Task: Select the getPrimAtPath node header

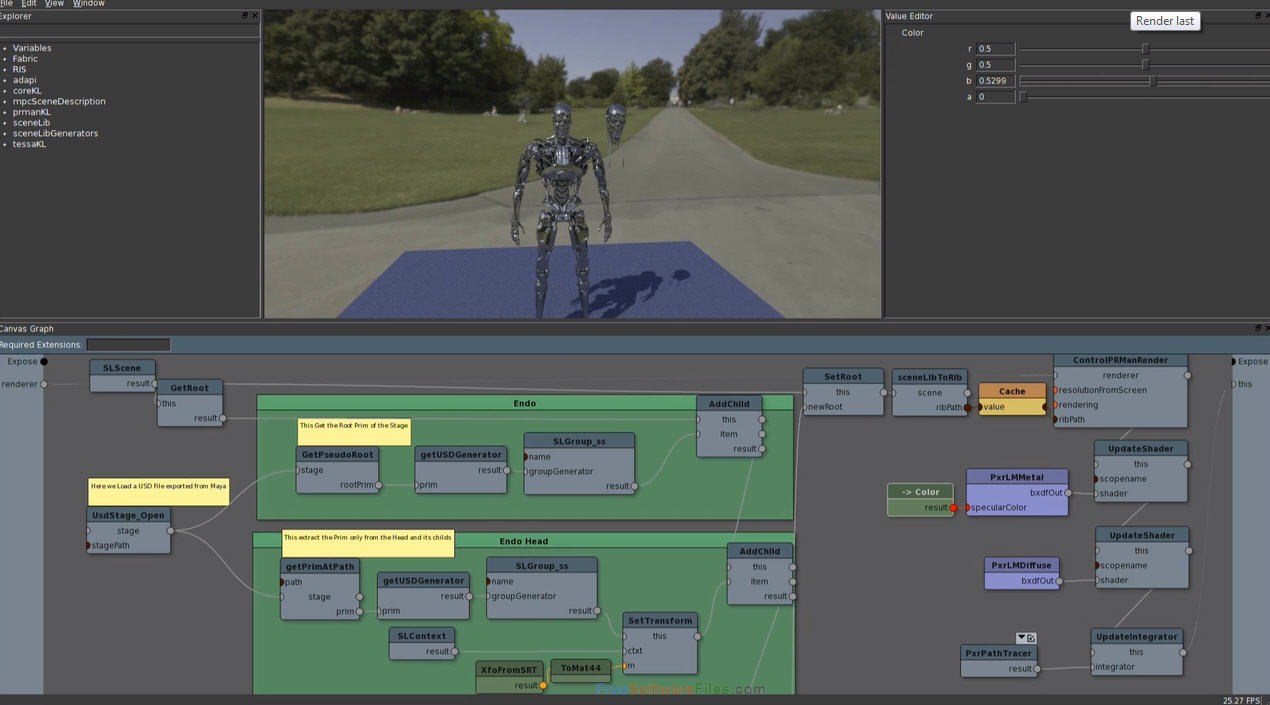Action: tap(320, 566)
